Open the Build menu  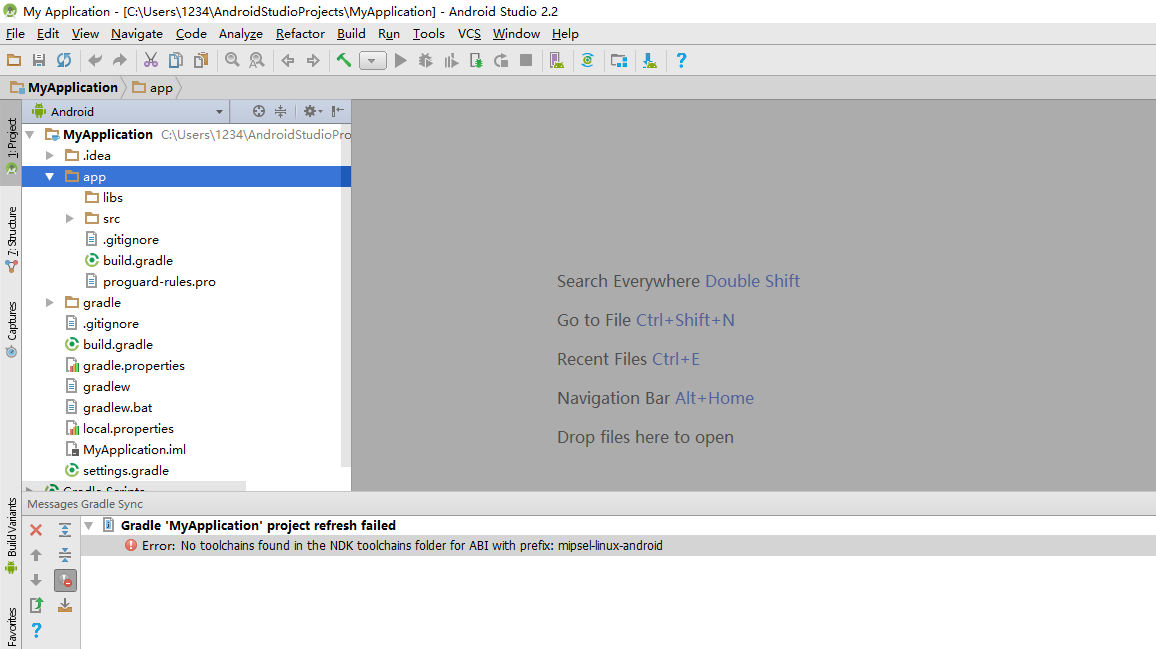tap(351, 34)
